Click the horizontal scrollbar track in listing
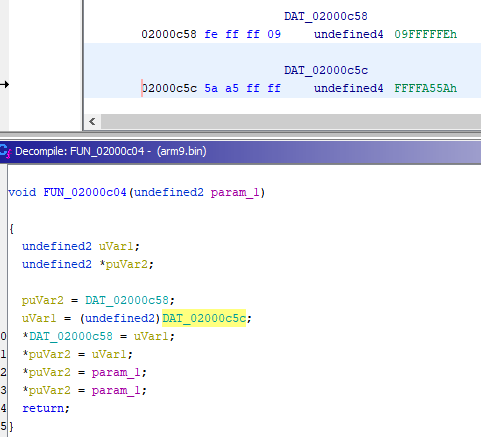This screenshot has width=481, height=437. (x=291, y=122)
